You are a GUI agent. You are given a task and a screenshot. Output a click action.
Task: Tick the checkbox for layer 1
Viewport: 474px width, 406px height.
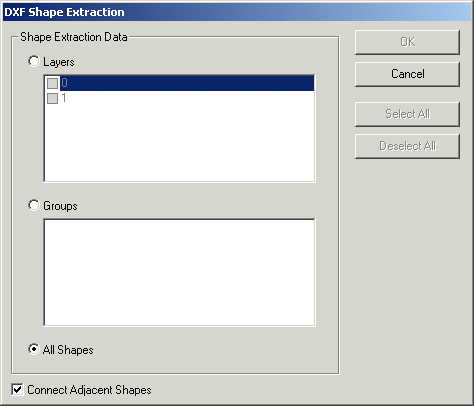coord(52,98)
